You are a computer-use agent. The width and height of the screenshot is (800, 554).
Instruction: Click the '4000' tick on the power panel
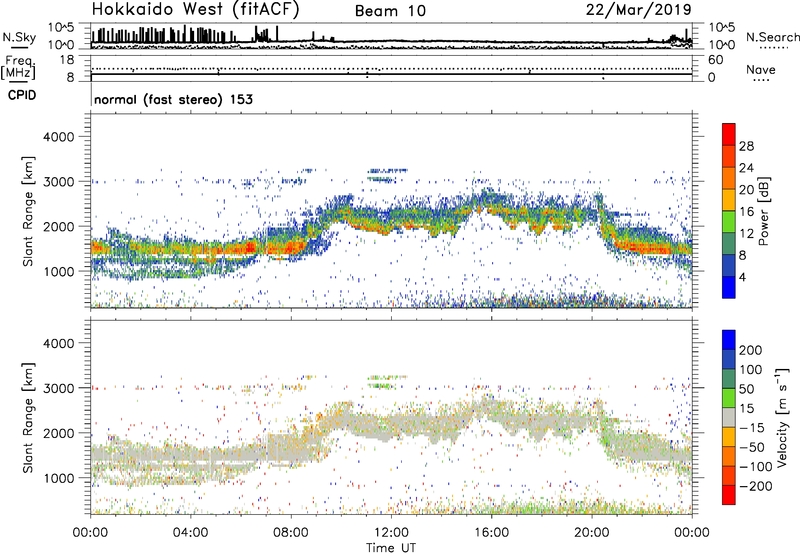coord(58,137)
